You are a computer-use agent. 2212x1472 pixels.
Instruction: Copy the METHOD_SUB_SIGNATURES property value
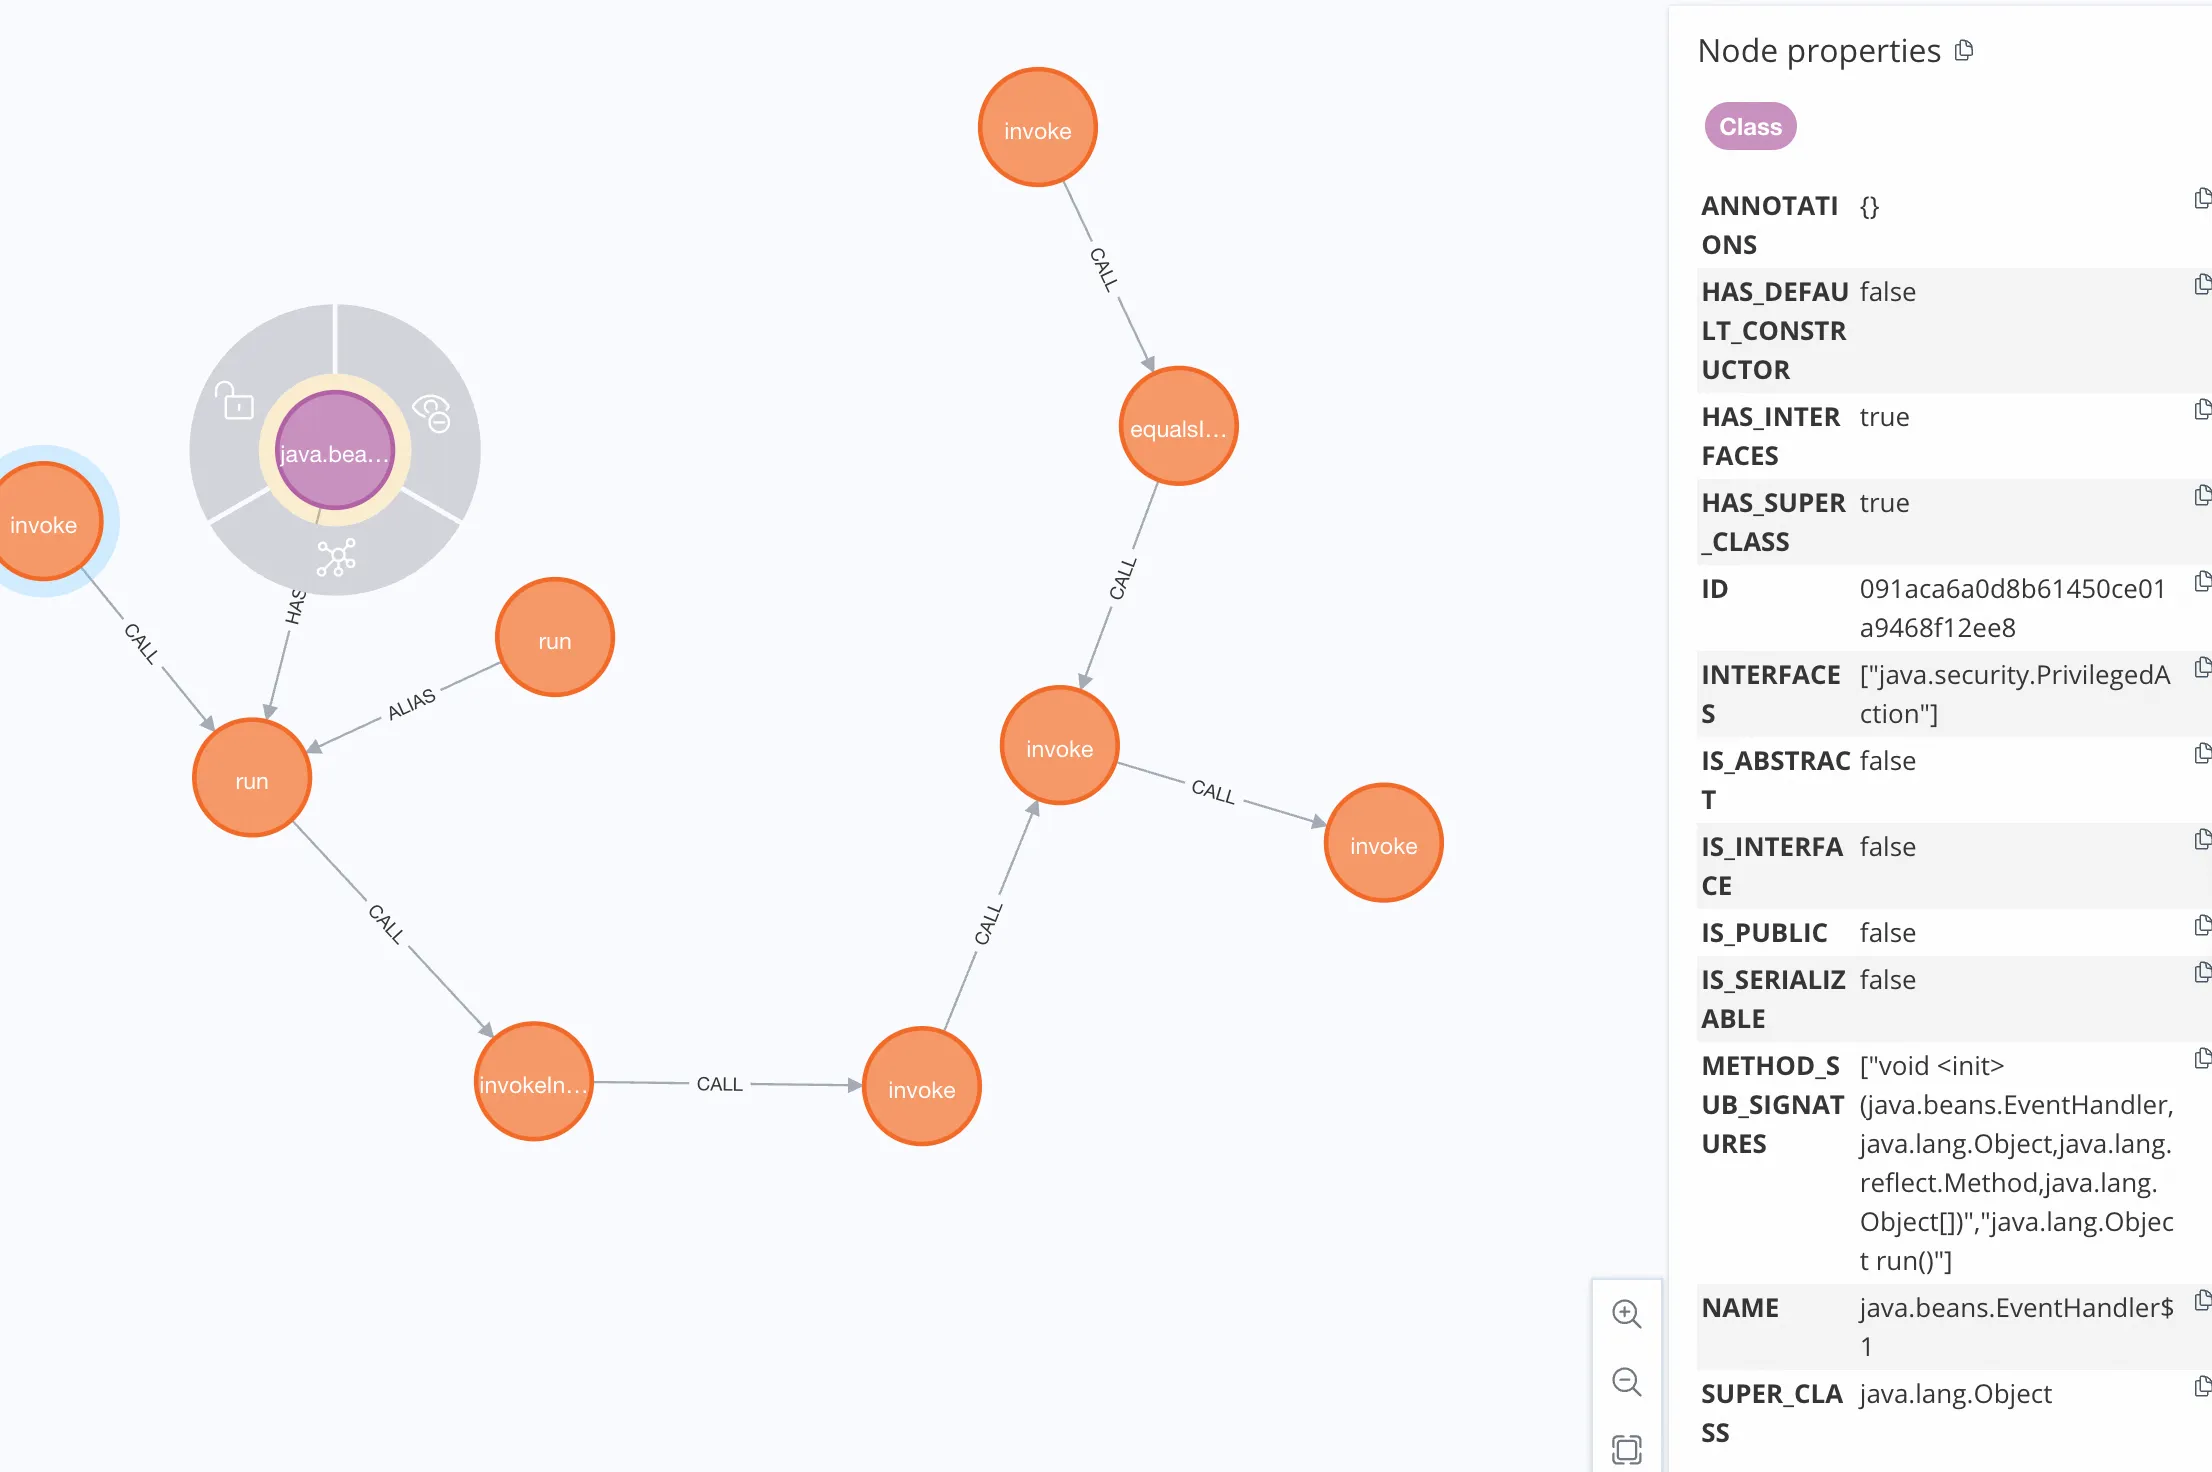click(x=2201, y=1060)
